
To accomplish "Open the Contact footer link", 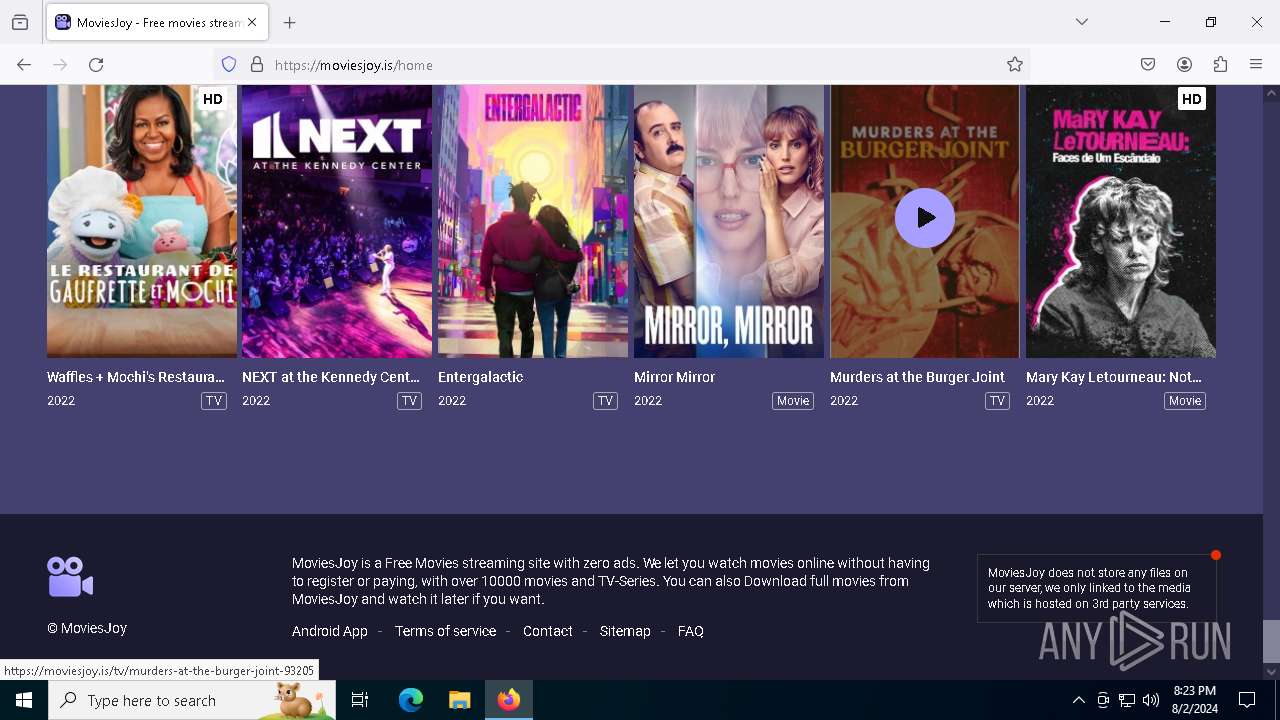I will (x=548, y=631).
